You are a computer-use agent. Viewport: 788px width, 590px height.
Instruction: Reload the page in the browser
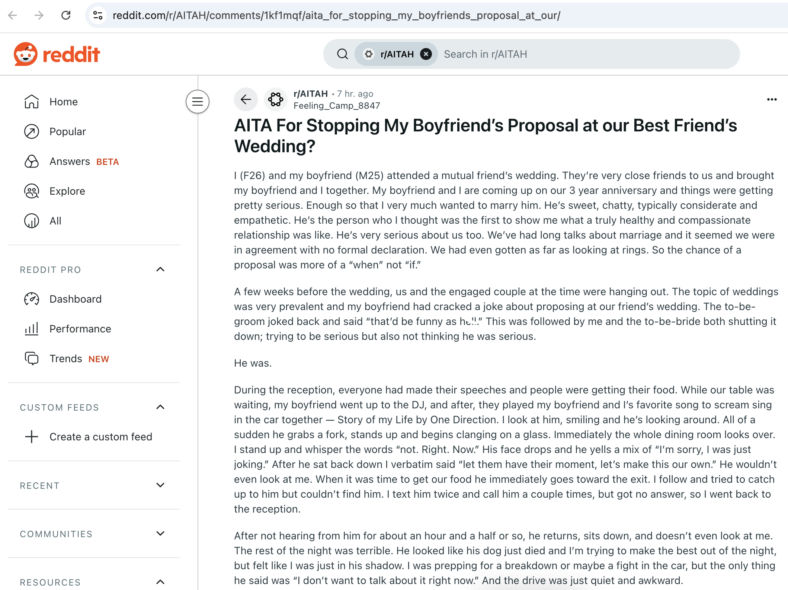pos(66,16)
